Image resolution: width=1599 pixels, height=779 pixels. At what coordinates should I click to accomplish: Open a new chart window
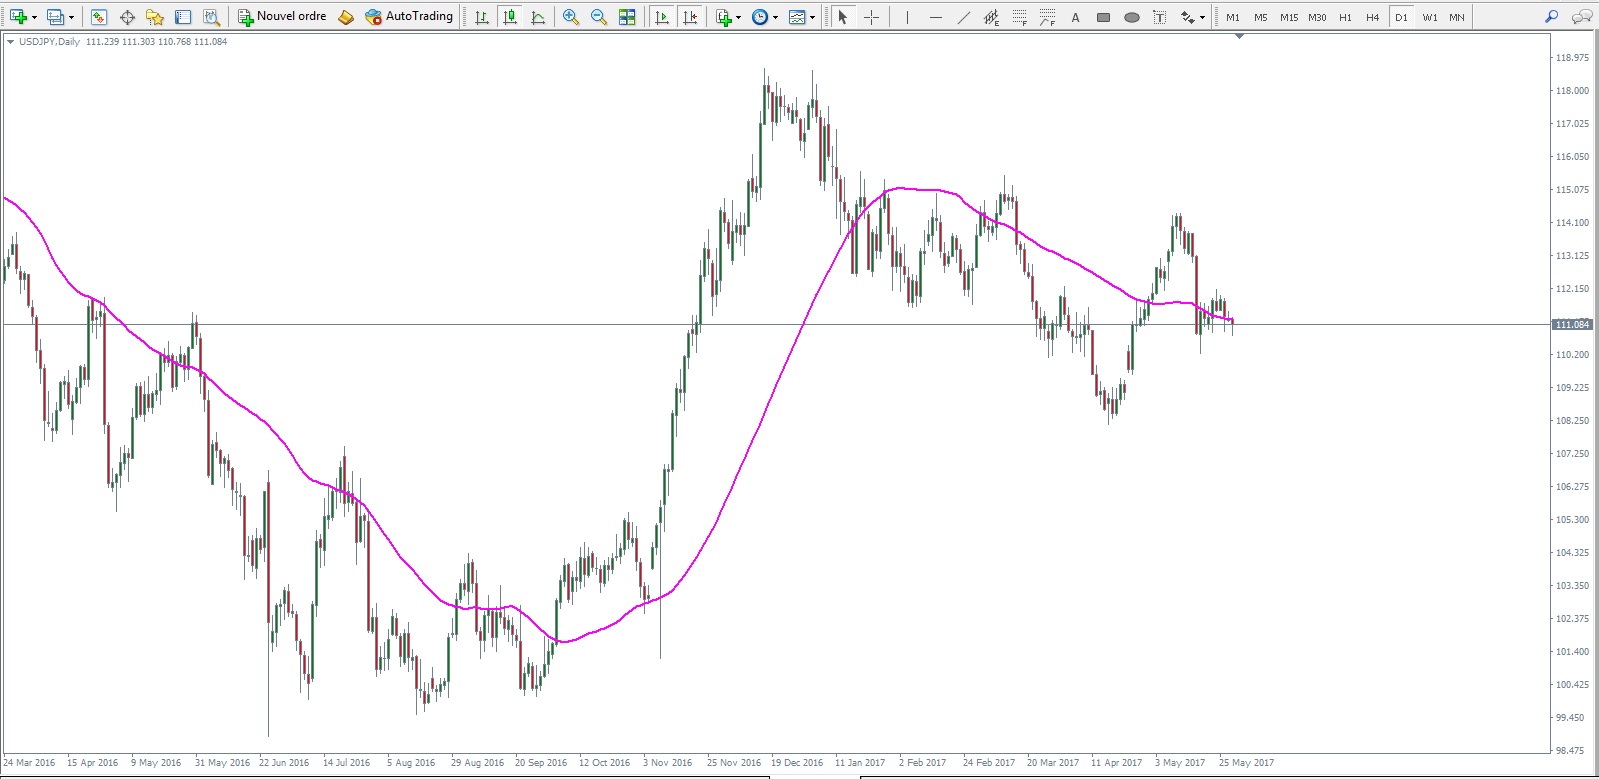pyautogui.click(x=18, y=17)
